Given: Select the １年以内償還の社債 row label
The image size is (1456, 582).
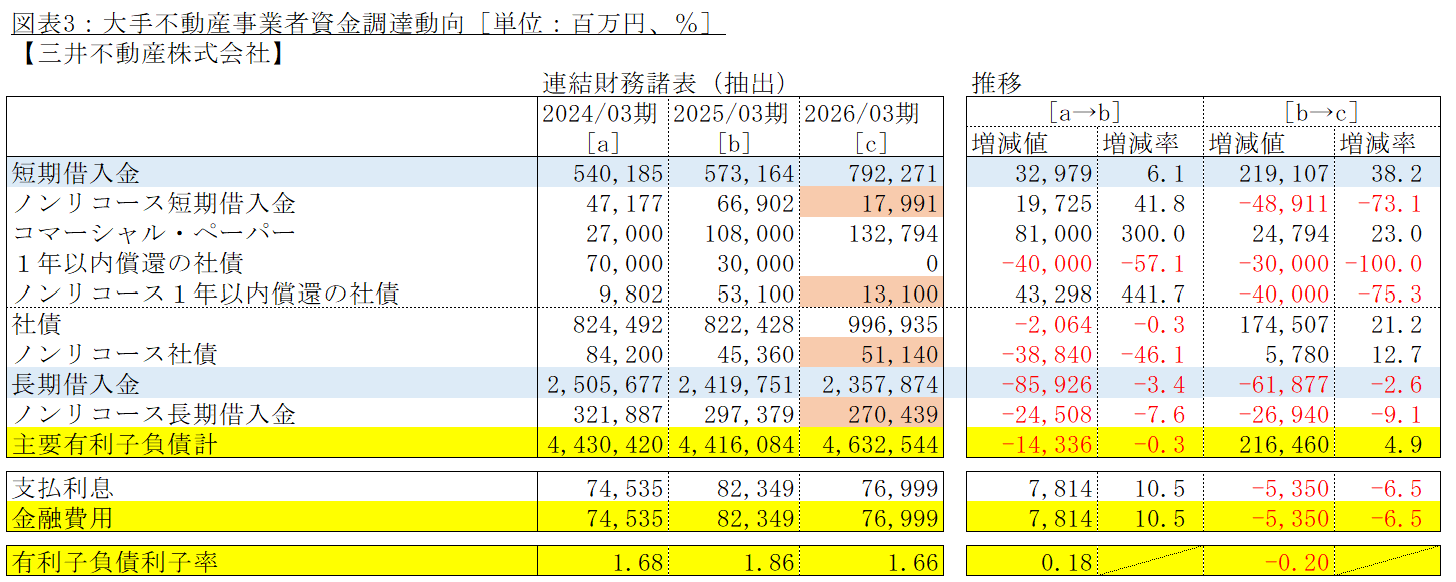Looking at the screenshot, I should pyautogui.click(x=128, y=263).
